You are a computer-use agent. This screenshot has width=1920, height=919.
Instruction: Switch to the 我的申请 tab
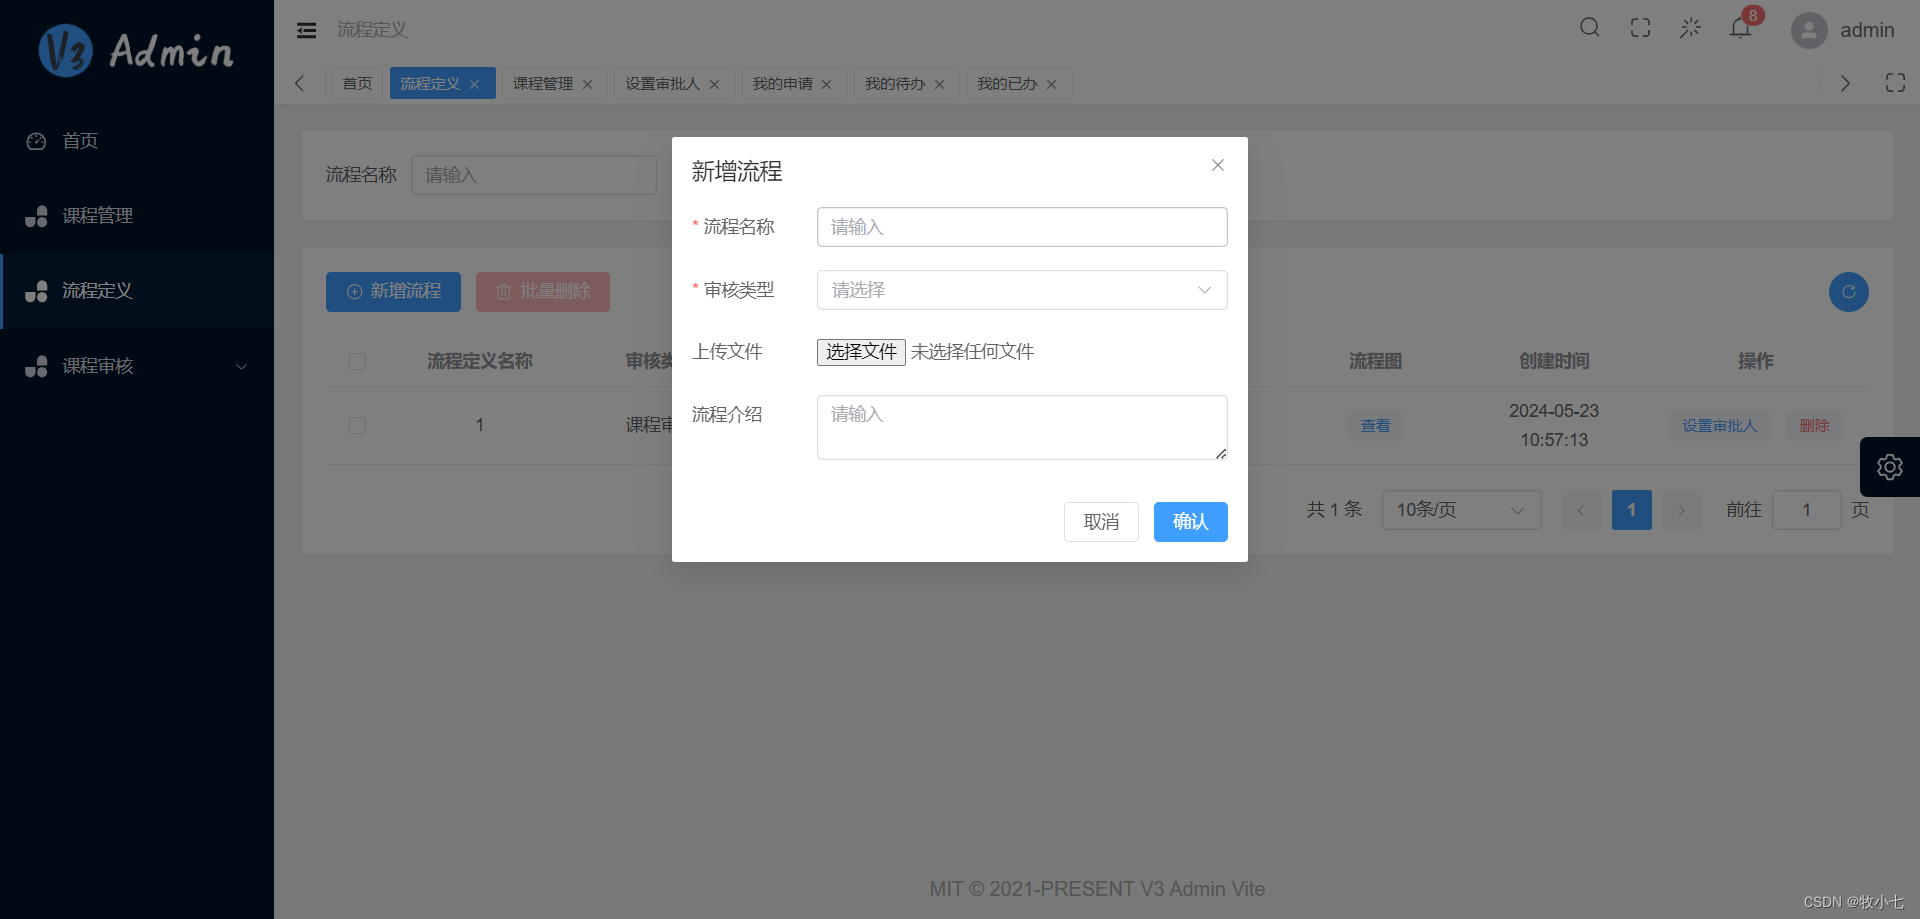pyautogui.click(x=784, y=83)
